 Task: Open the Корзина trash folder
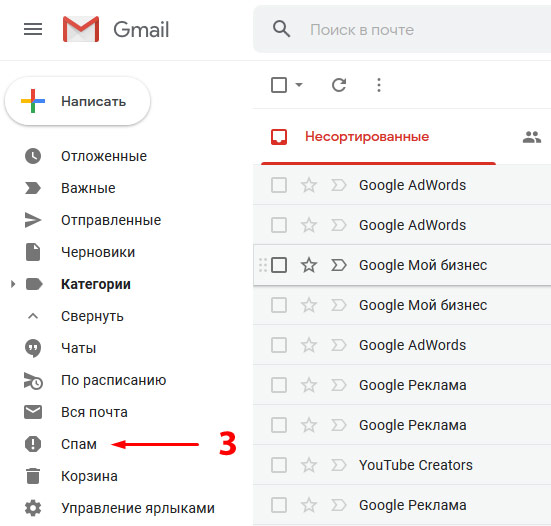[89, 476]
